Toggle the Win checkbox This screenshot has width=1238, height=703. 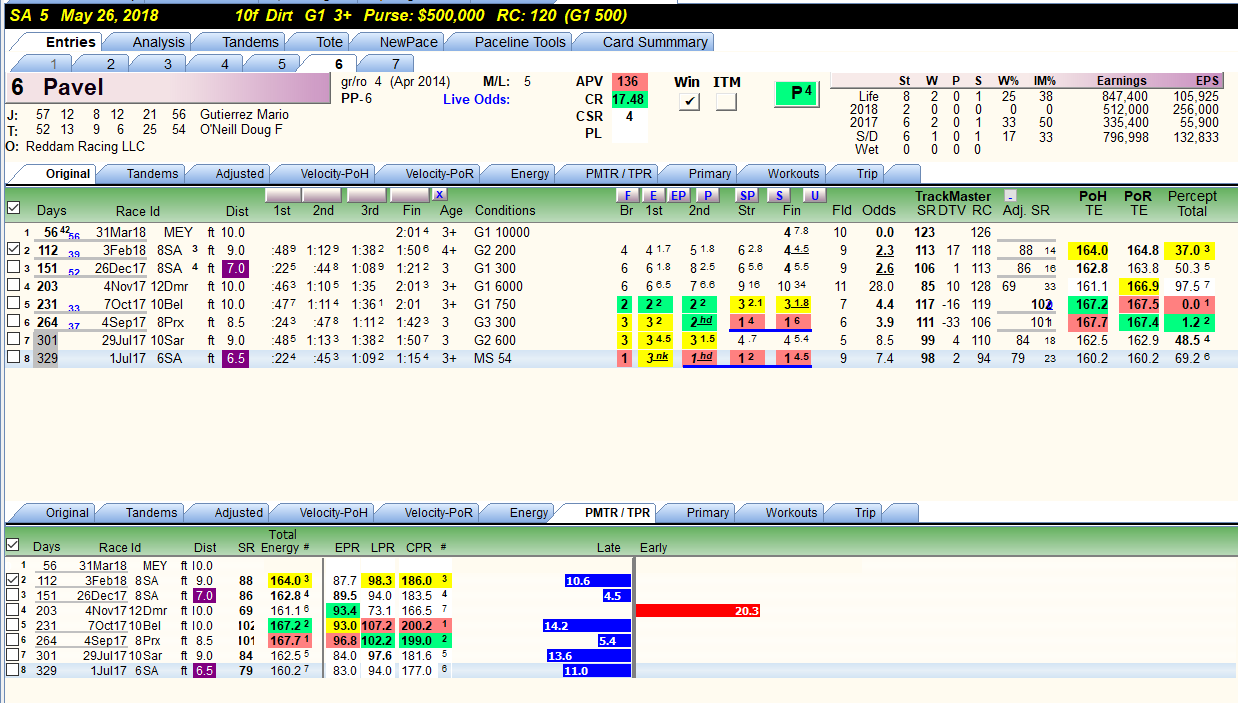coord(688,102)
